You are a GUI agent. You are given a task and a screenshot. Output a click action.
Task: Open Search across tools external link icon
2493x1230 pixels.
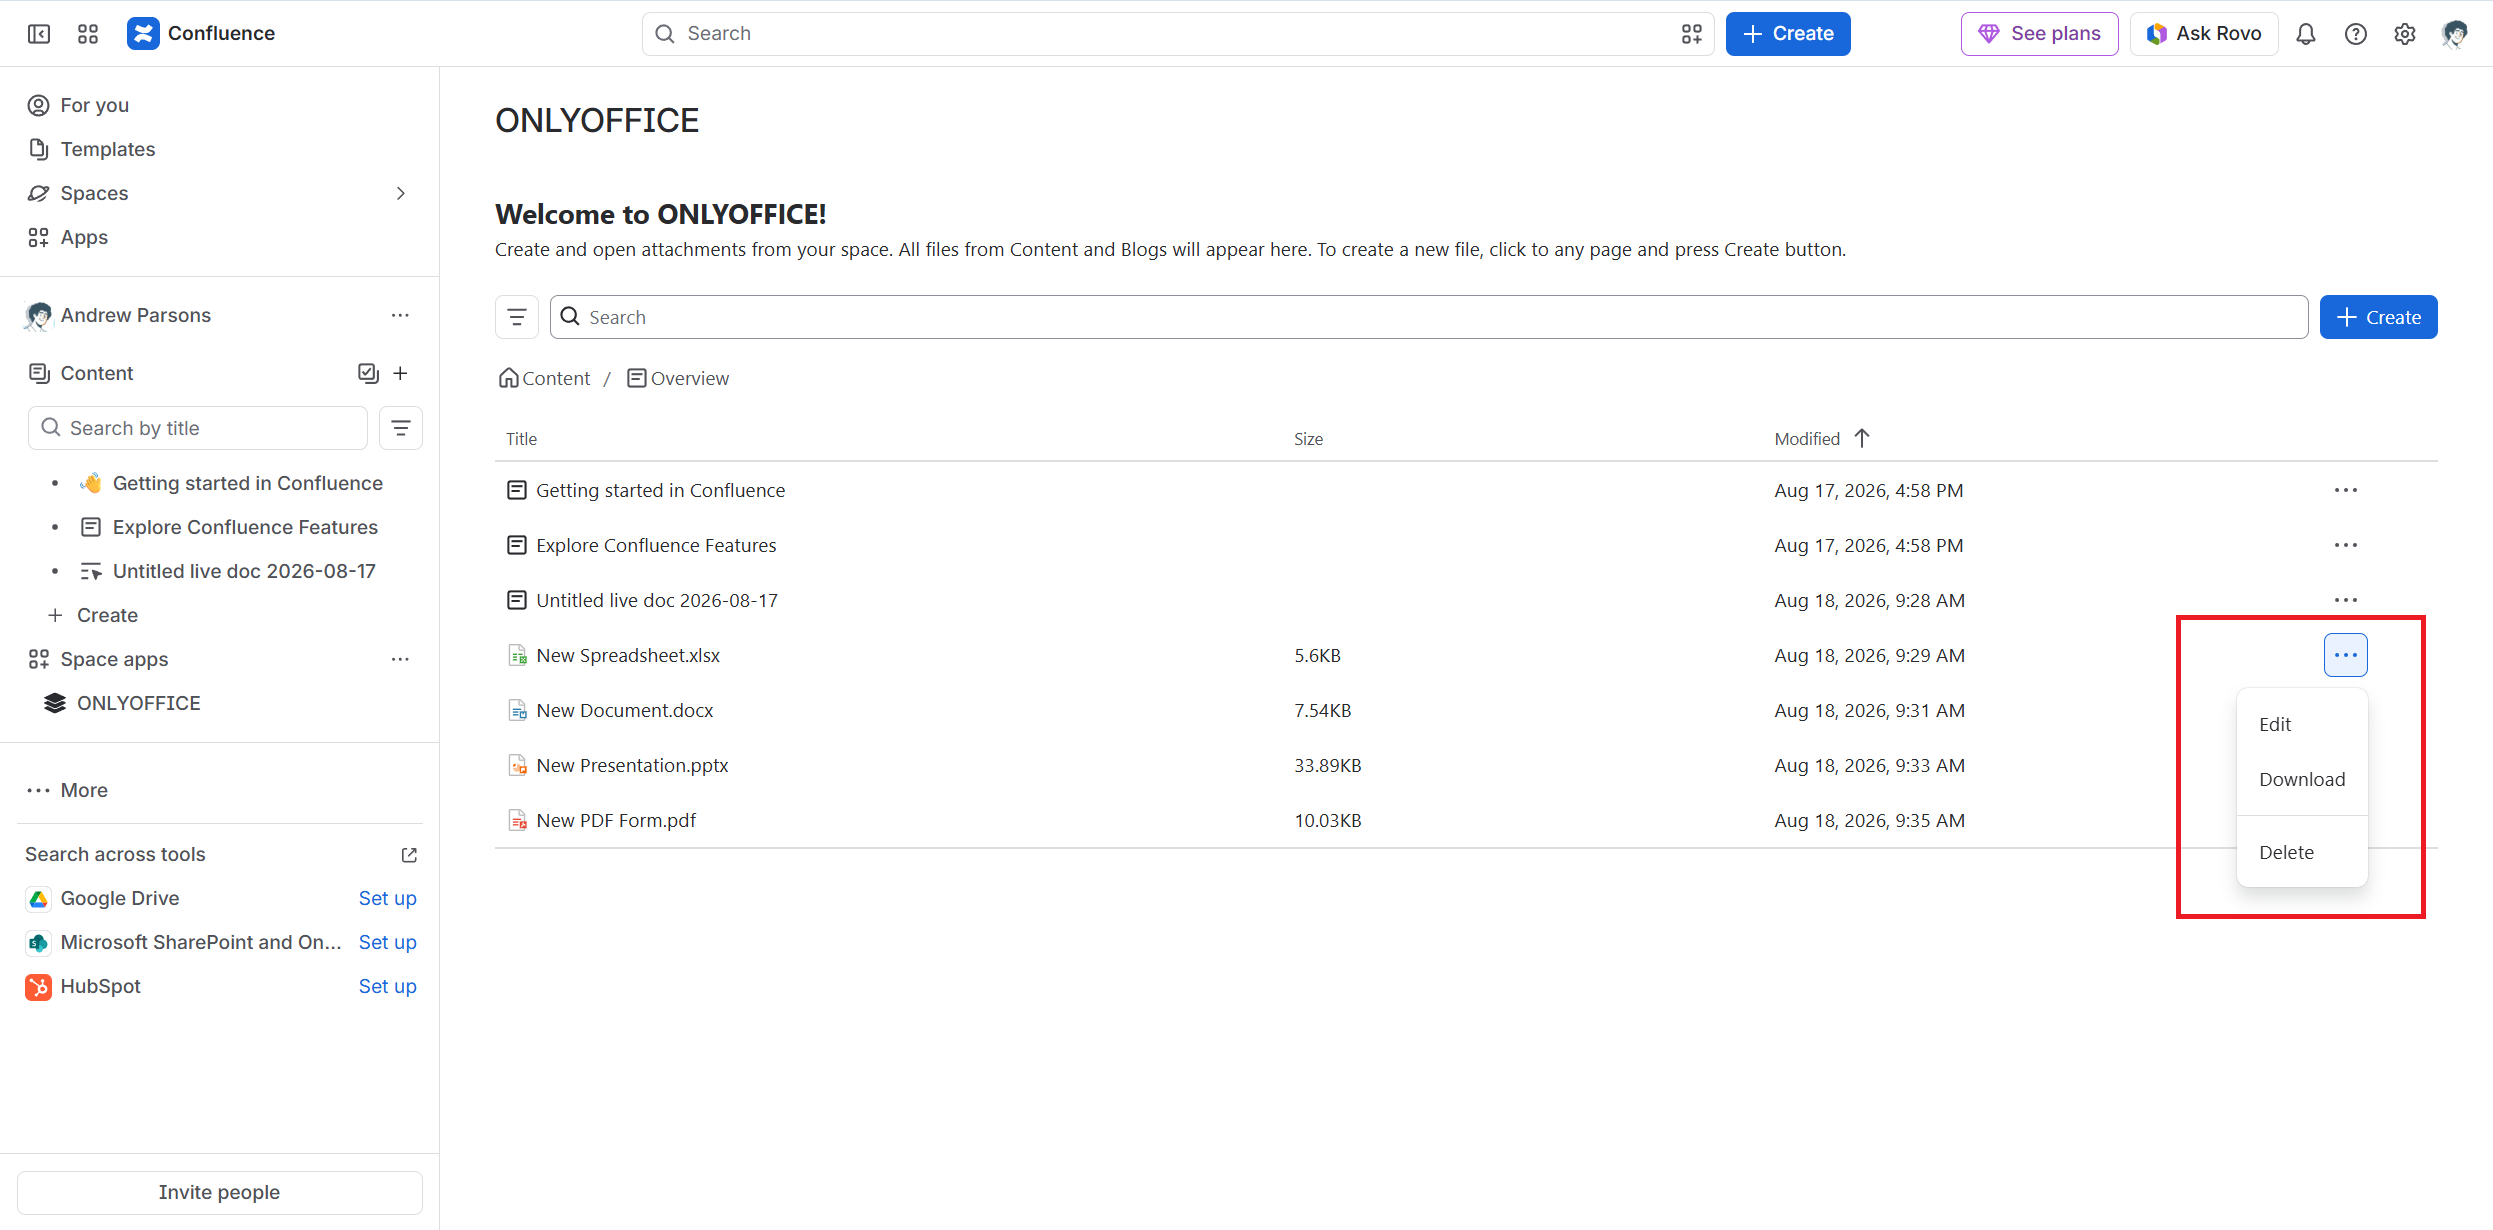(409, 855)
